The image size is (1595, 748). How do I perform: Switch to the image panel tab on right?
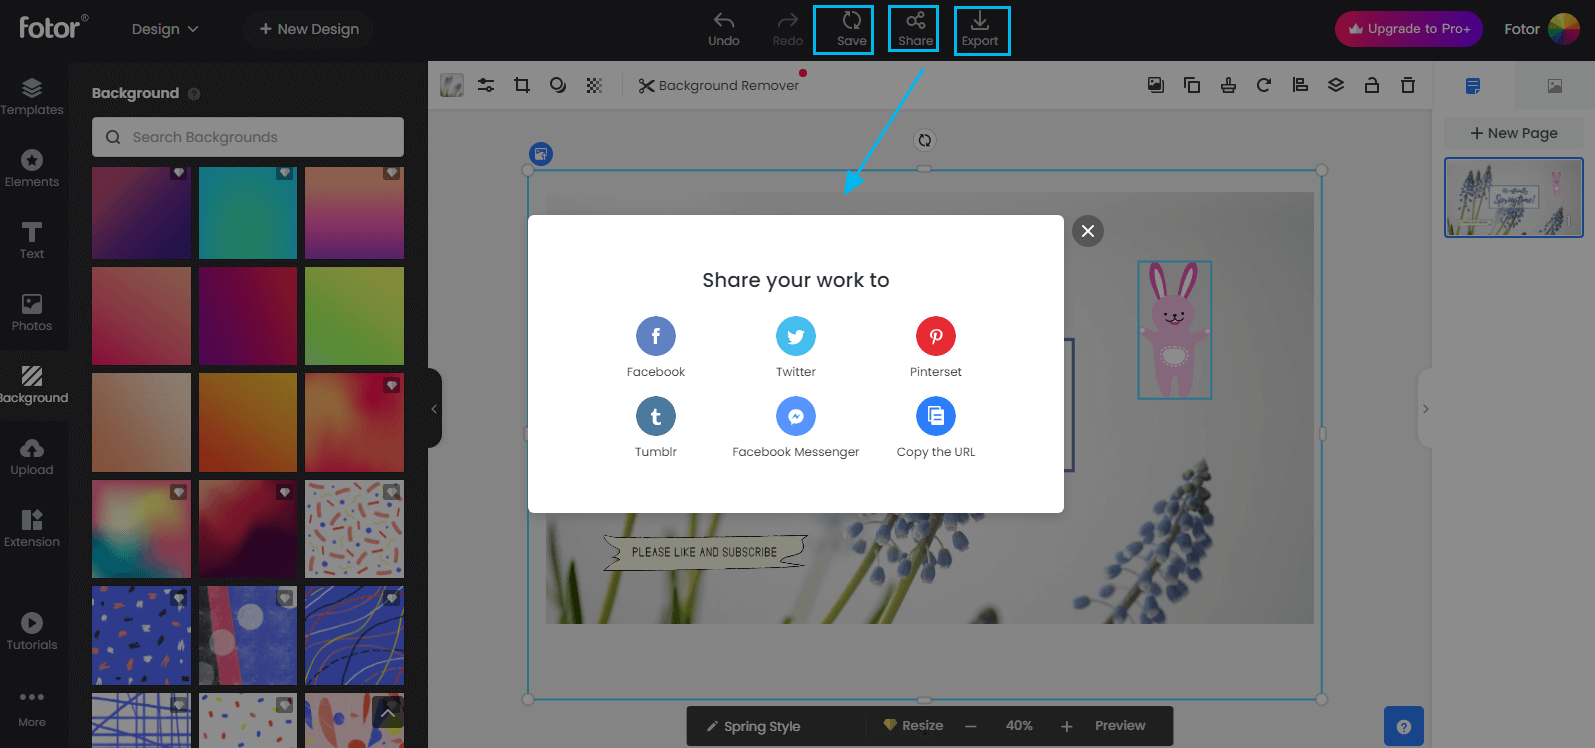point(1555,86)
